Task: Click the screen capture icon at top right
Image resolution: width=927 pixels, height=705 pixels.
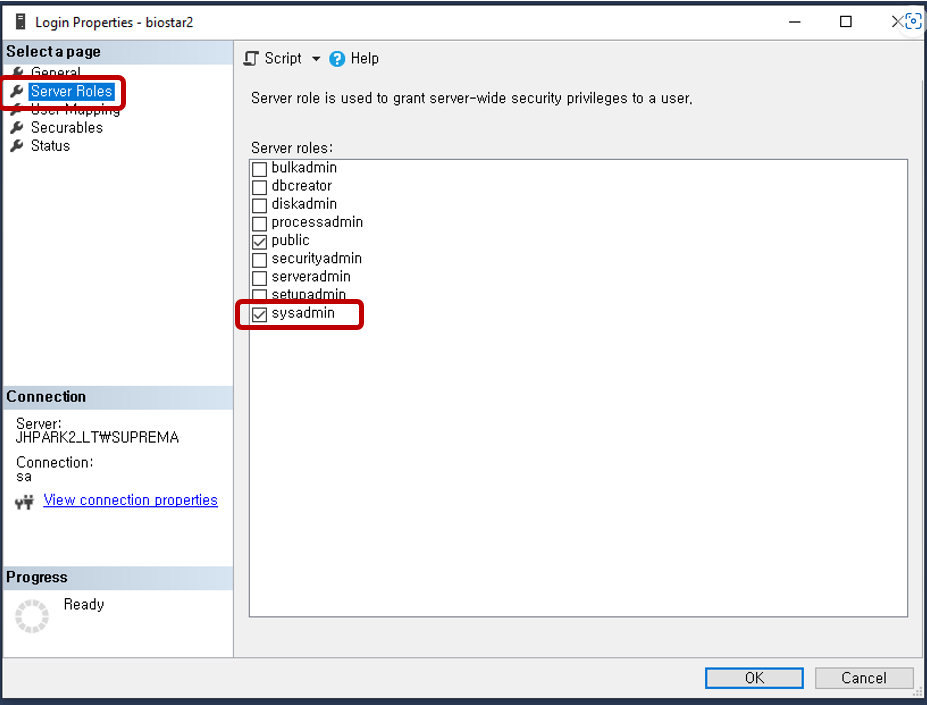Action: (x=911, y=21)
